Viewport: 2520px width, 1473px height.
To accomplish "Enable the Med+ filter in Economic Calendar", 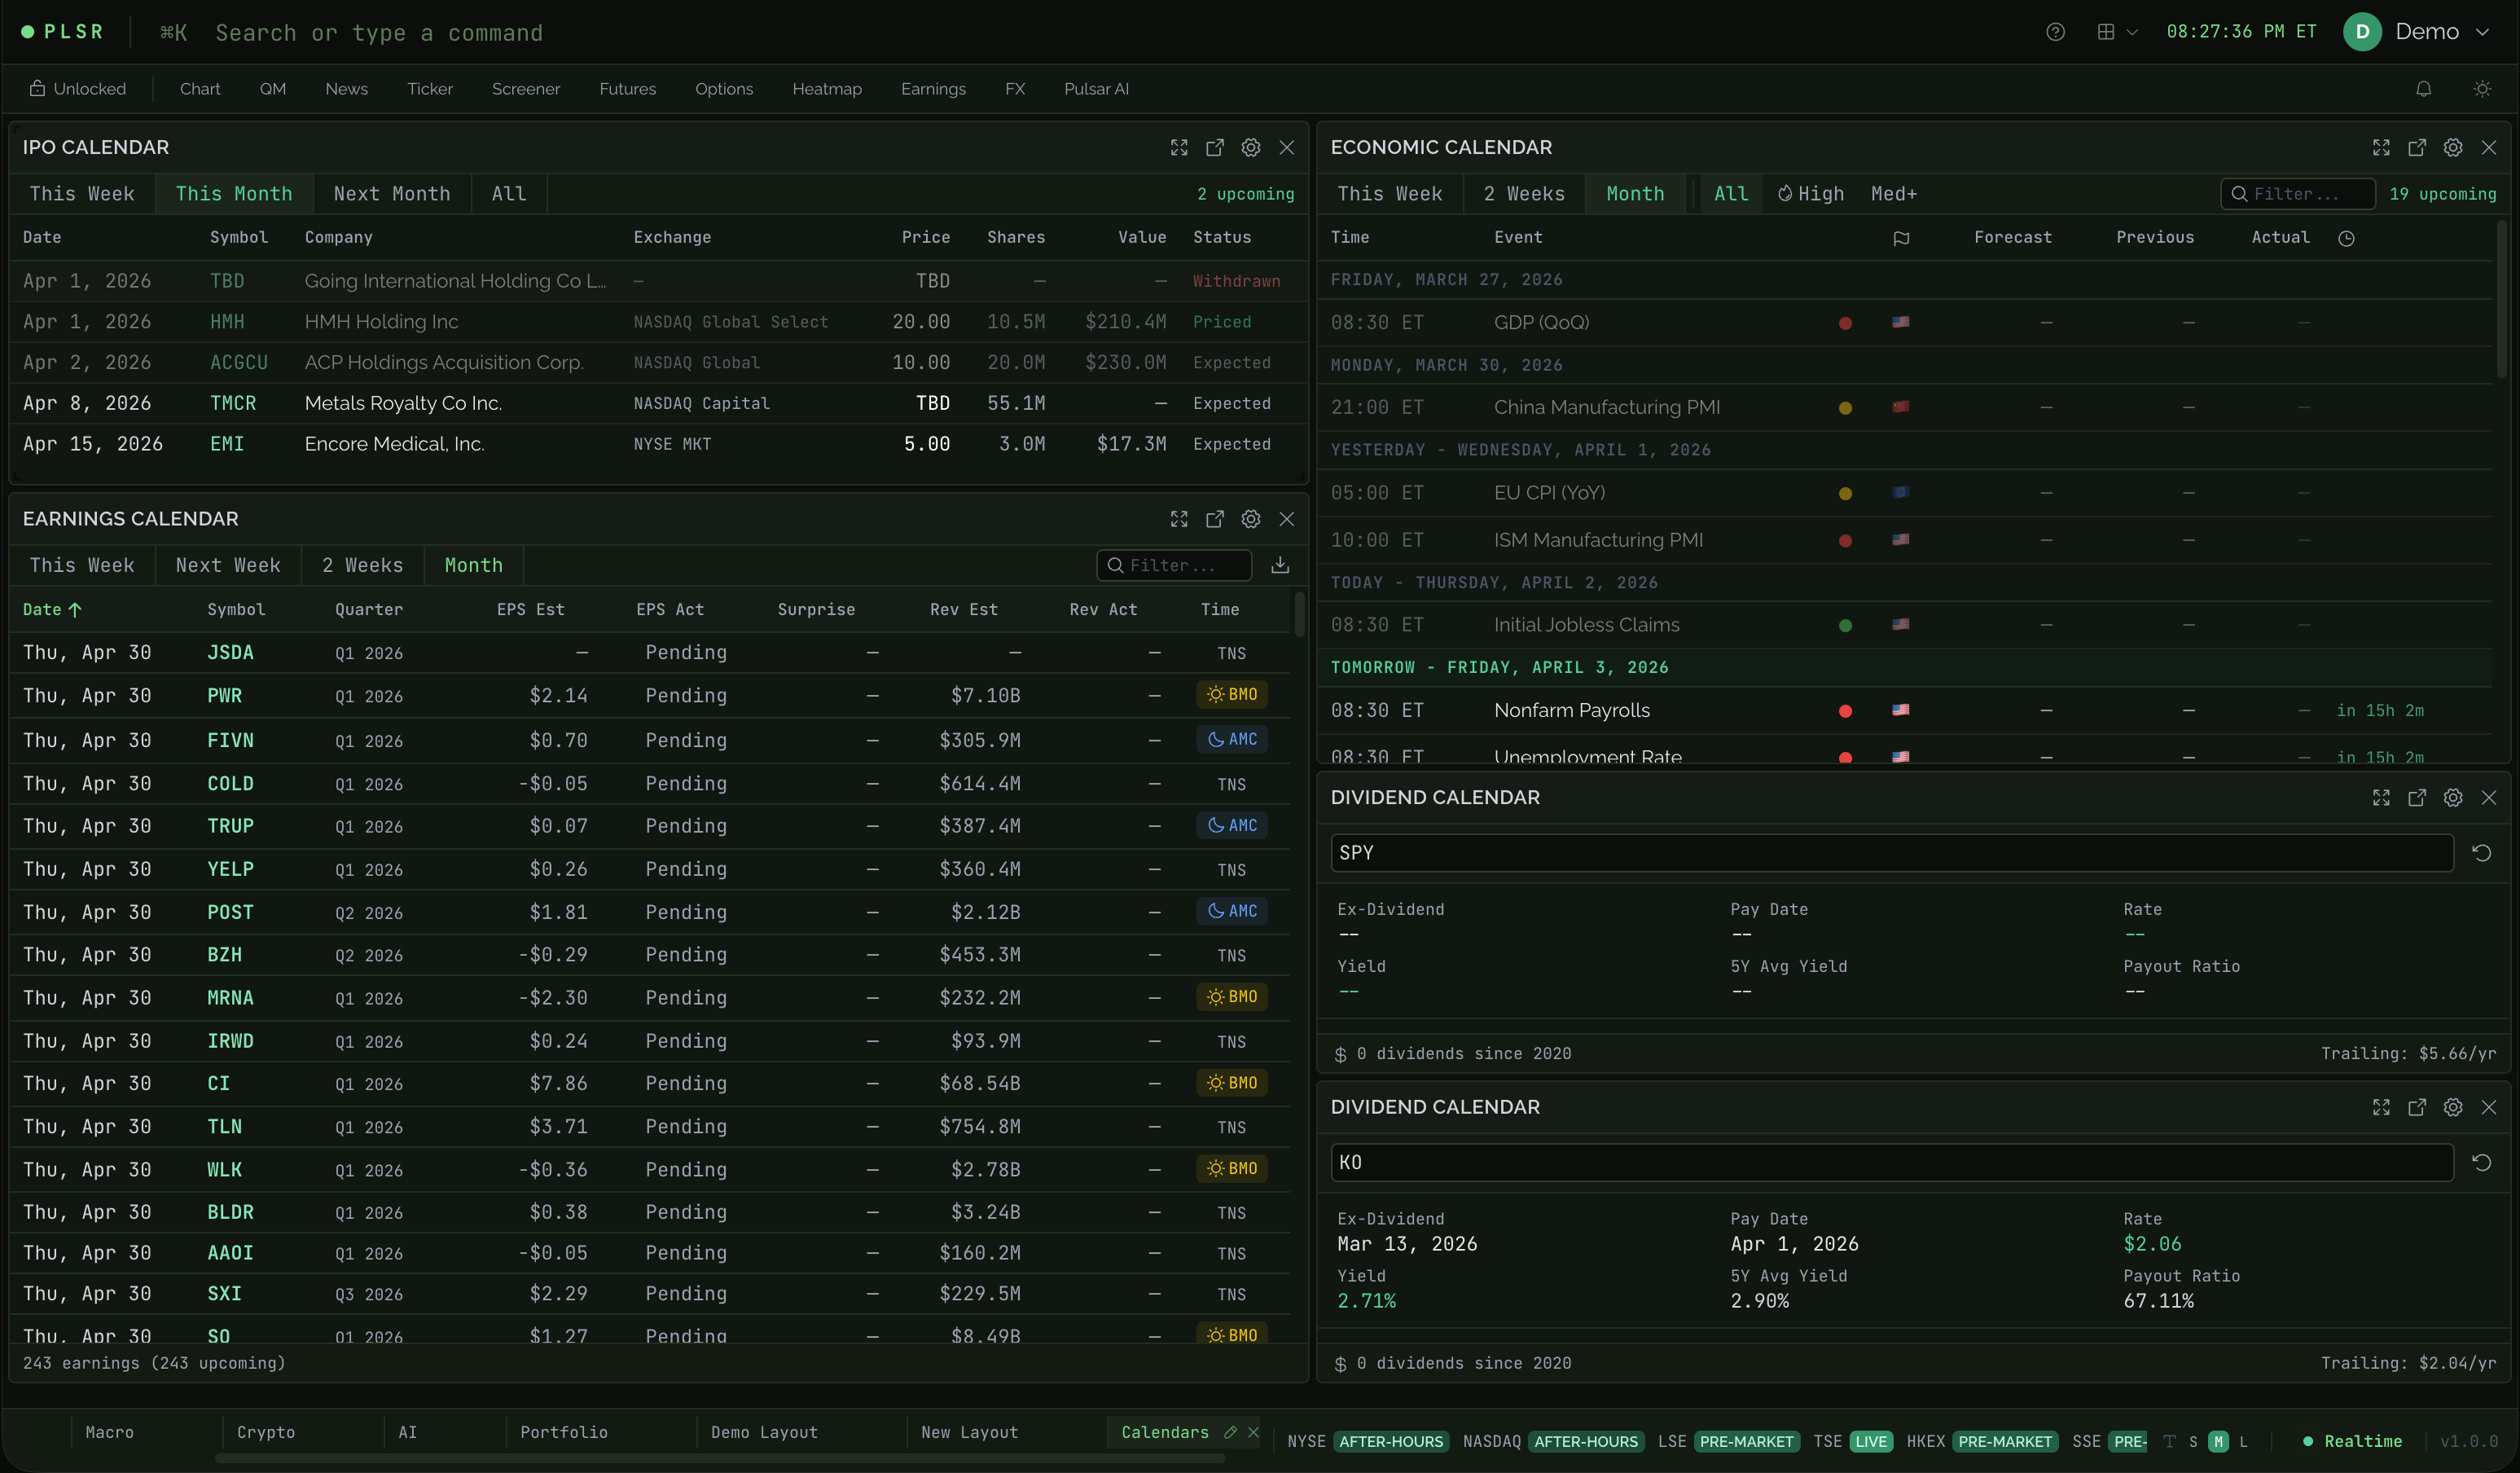I will click(x=1894, y=193).
